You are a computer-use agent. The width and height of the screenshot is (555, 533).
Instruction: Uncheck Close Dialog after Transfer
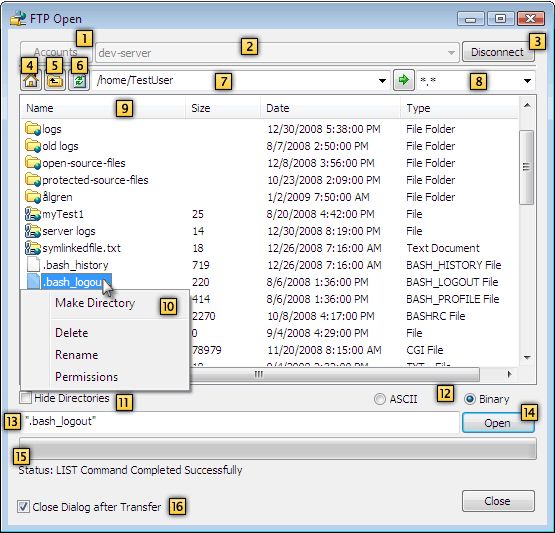point(23,507)
